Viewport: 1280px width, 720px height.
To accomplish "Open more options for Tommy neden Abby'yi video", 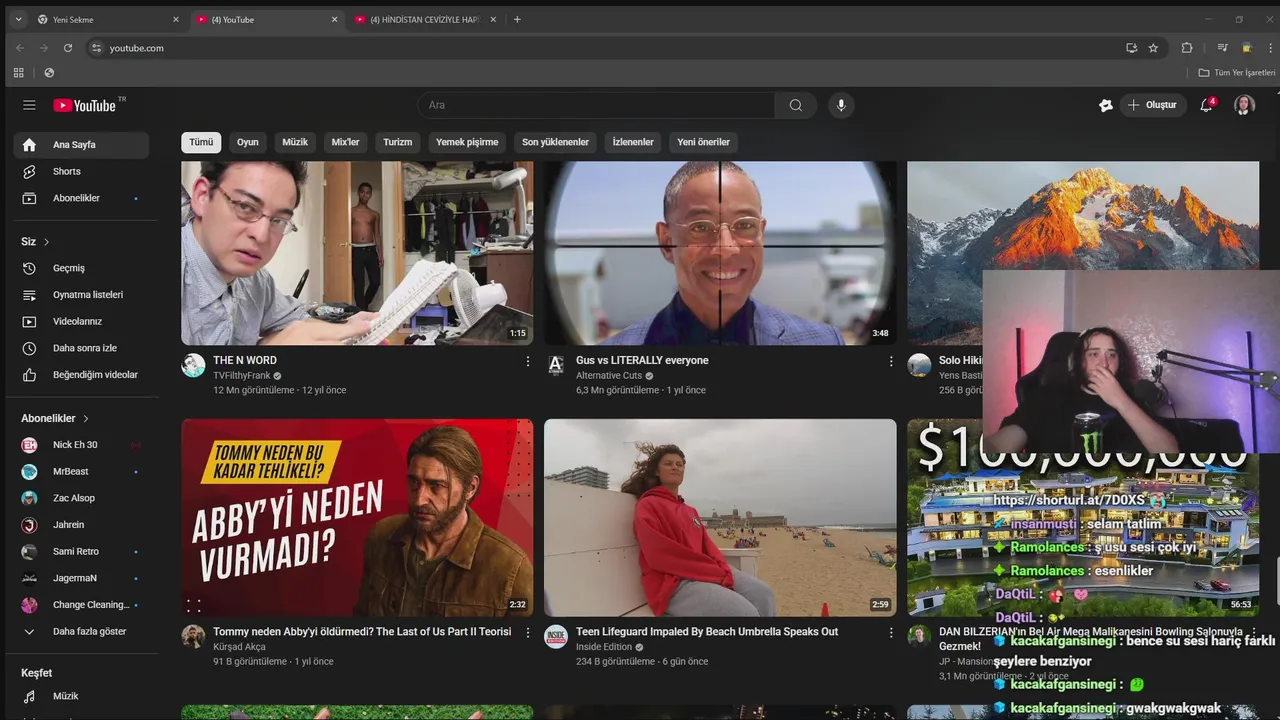I will [528, 633].
